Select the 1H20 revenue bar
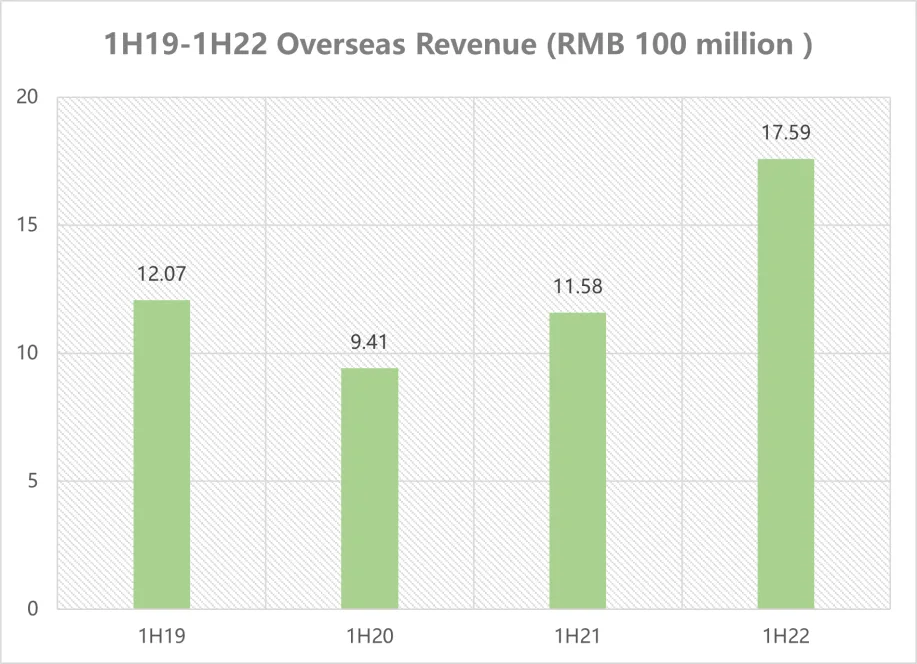Viewport: 917px width, 664px height. tap(369, 485)
